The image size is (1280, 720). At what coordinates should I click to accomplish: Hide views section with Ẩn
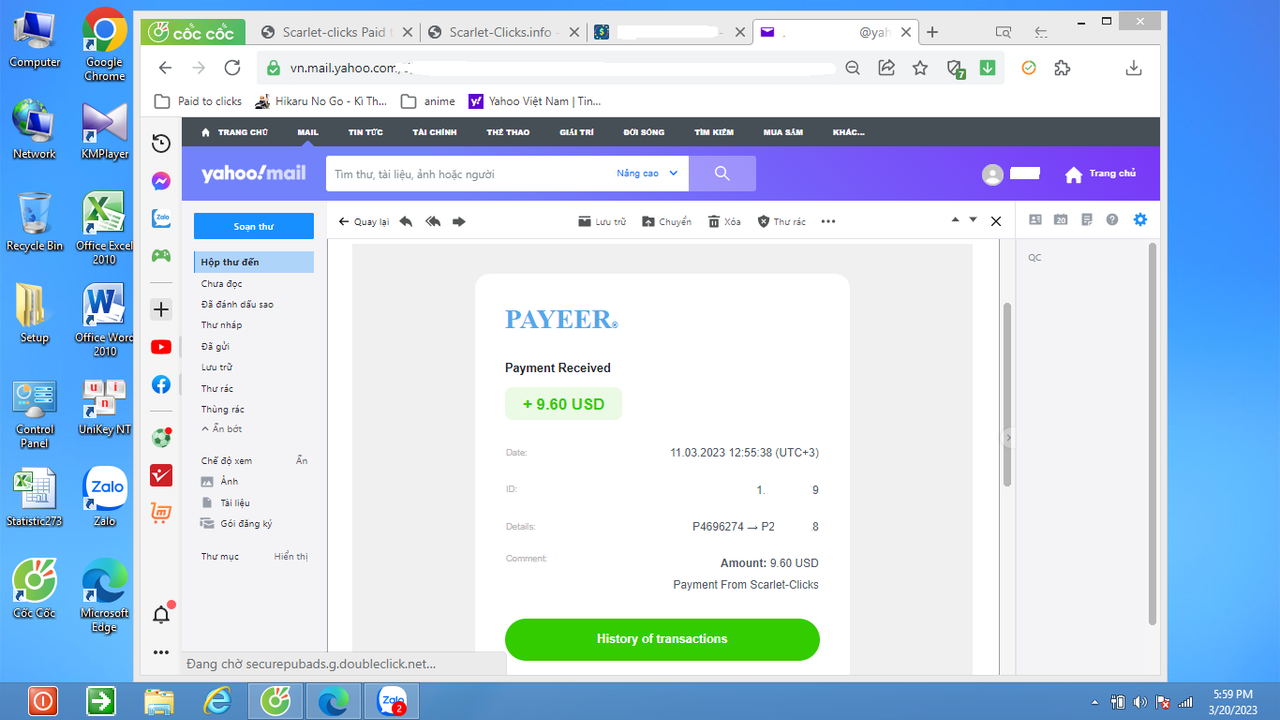point(302,461)
